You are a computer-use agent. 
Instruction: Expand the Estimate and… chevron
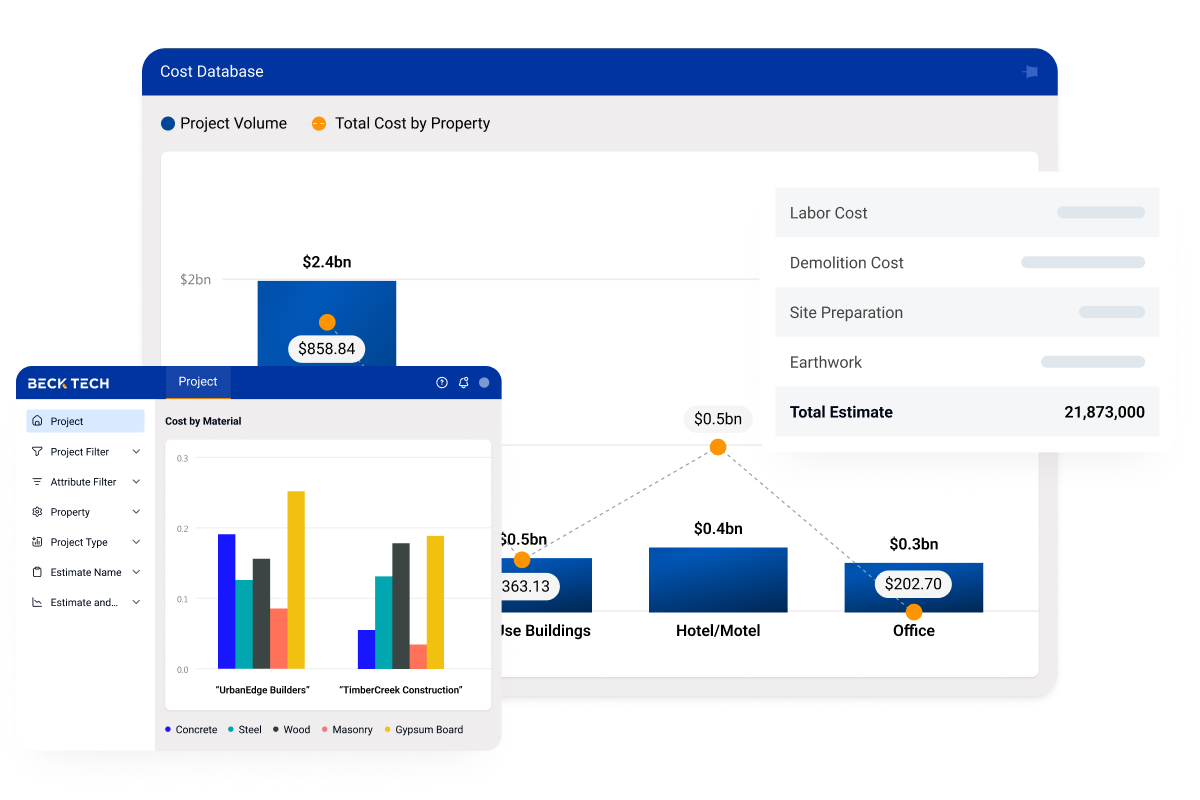pos(136,602)
